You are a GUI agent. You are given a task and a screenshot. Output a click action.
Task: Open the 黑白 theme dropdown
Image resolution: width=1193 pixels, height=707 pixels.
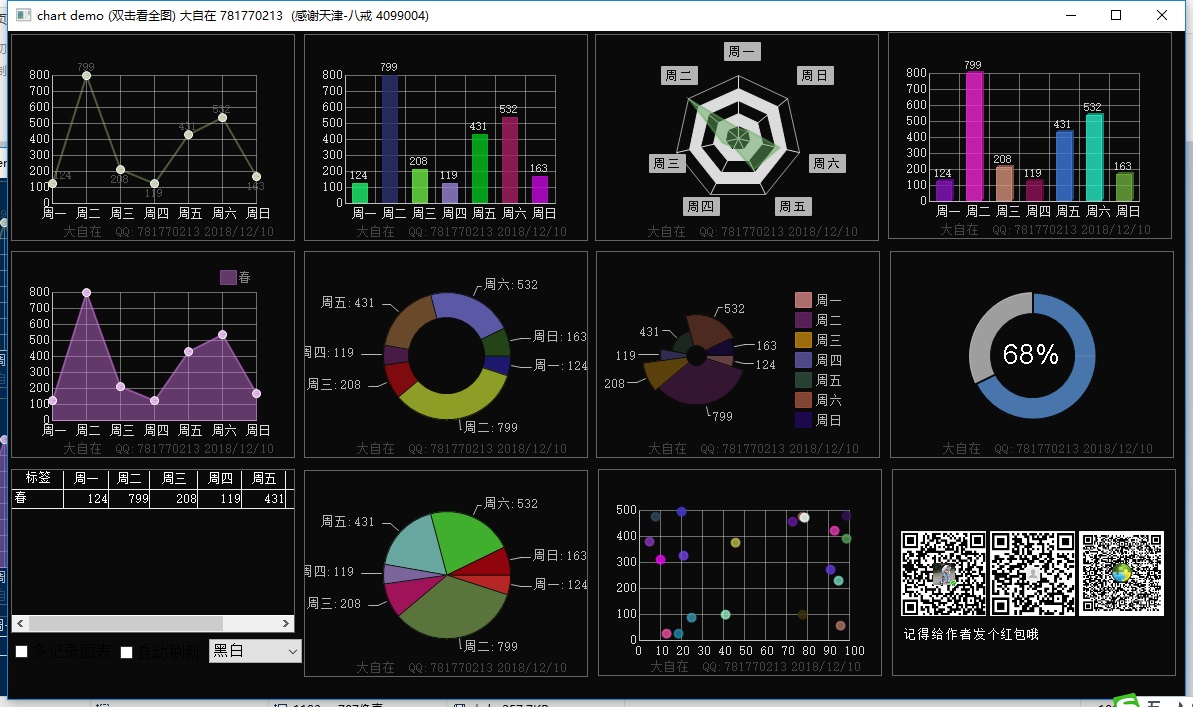[x=255, y=651]
